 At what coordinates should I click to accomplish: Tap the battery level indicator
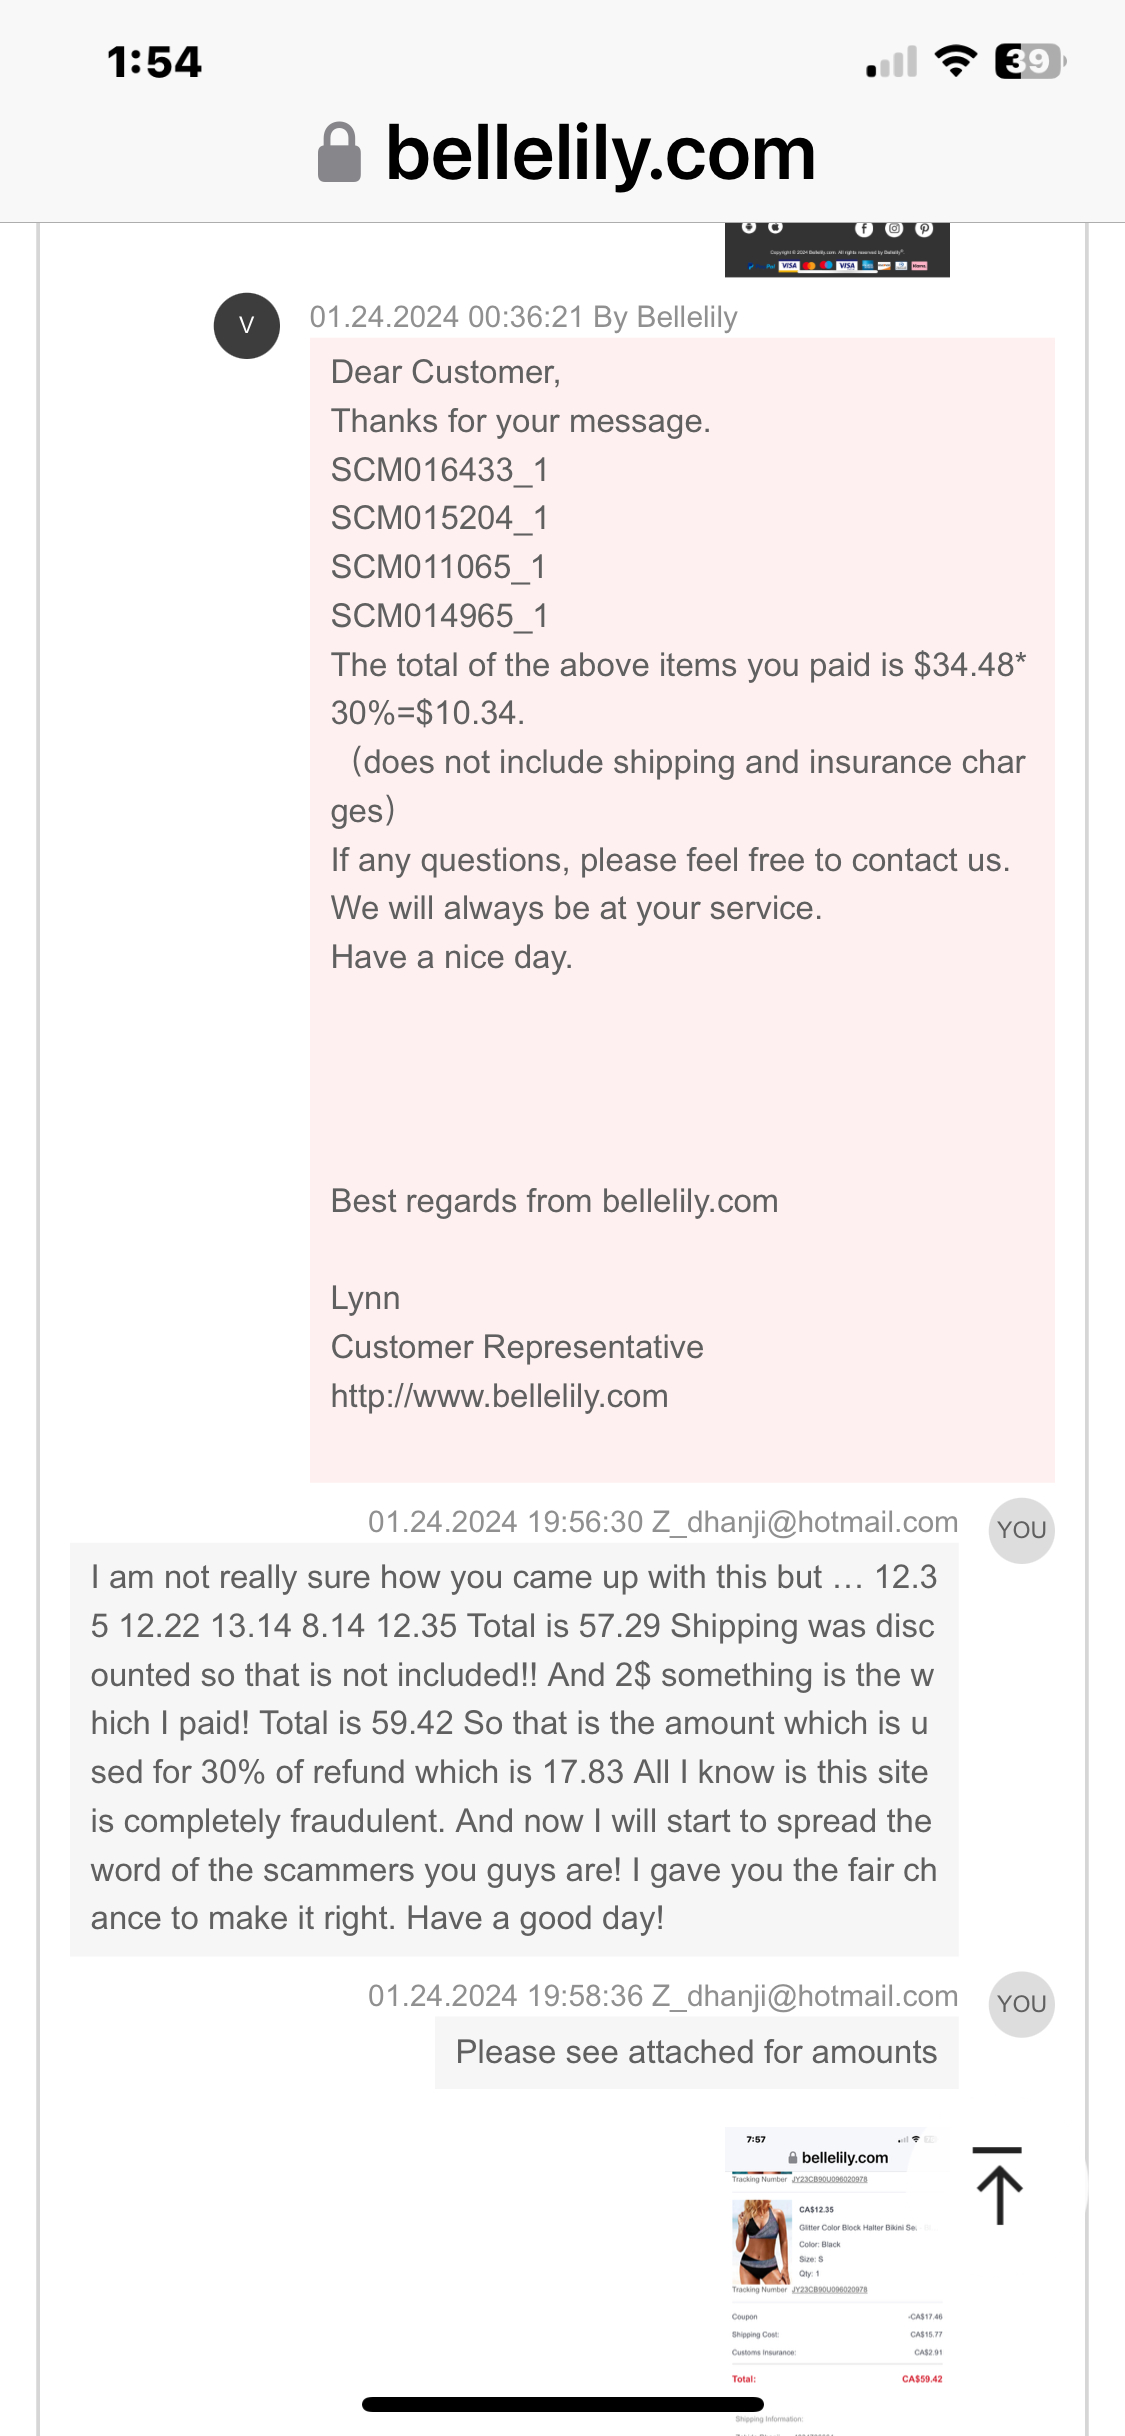1030,62
